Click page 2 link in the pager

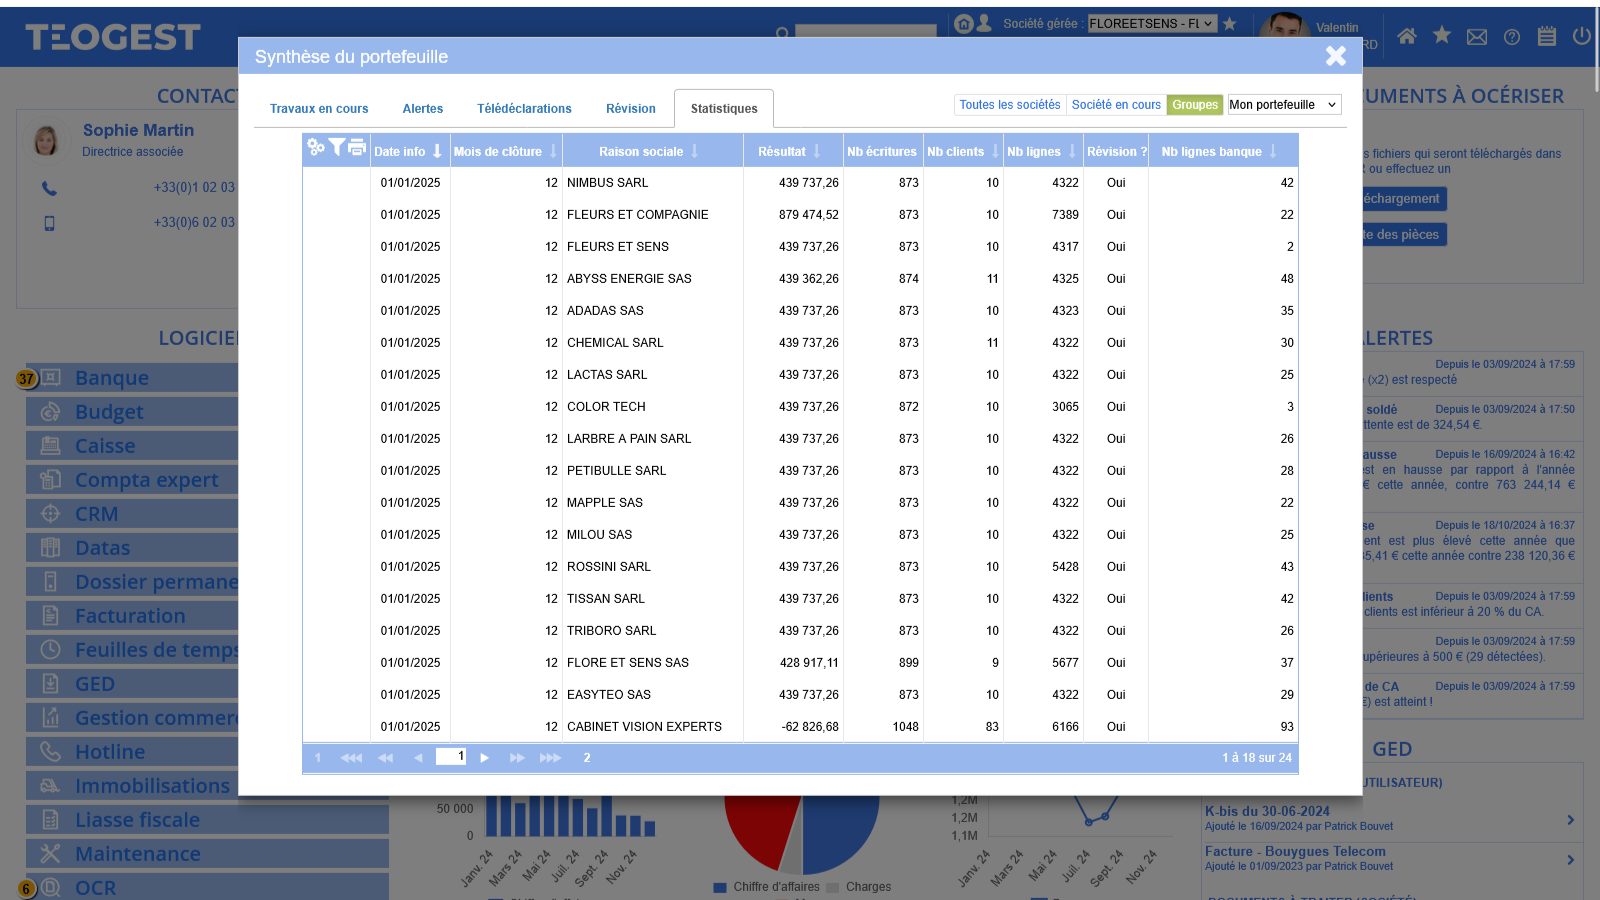pyautogui.click(x=587, y=758)
